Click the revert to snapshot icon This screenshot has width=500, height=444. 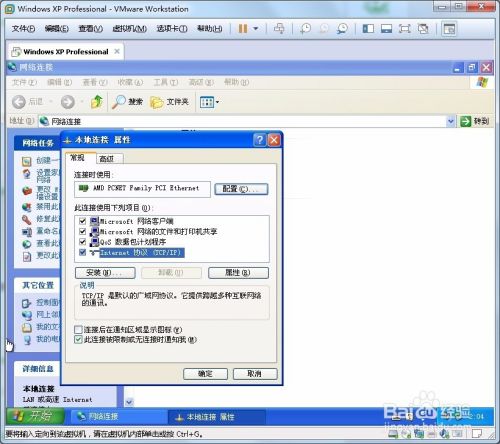tap(324, 29)
